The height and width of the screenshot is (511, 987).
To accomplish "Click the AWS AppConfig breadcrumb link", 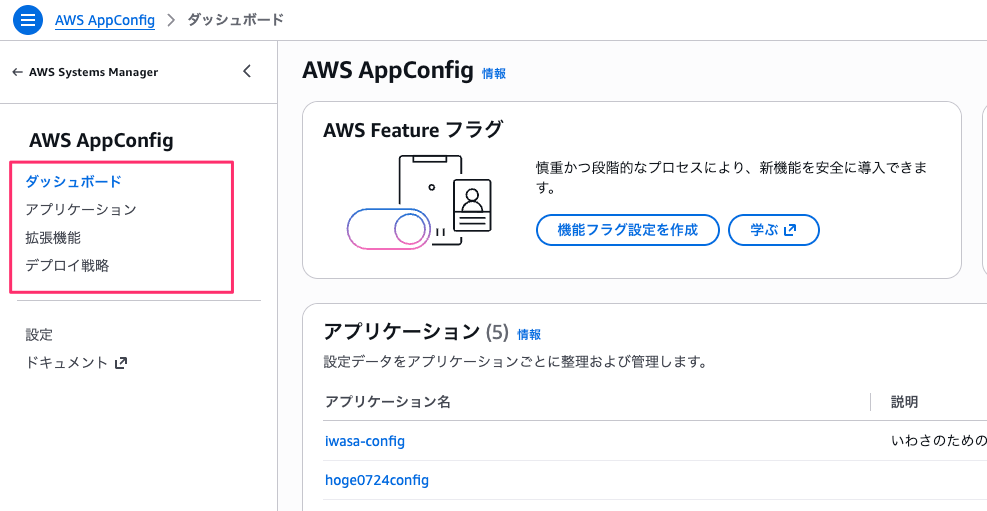I will coord(104,20).
